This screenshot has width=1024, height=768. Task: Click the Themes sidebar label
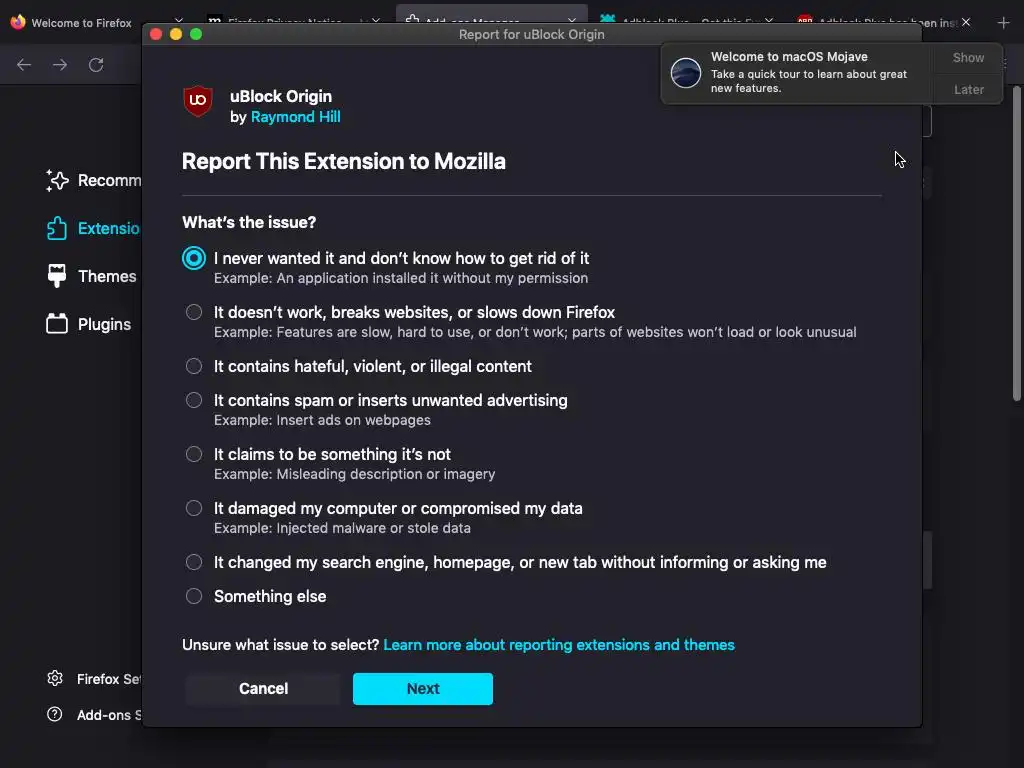coord(107,276)
